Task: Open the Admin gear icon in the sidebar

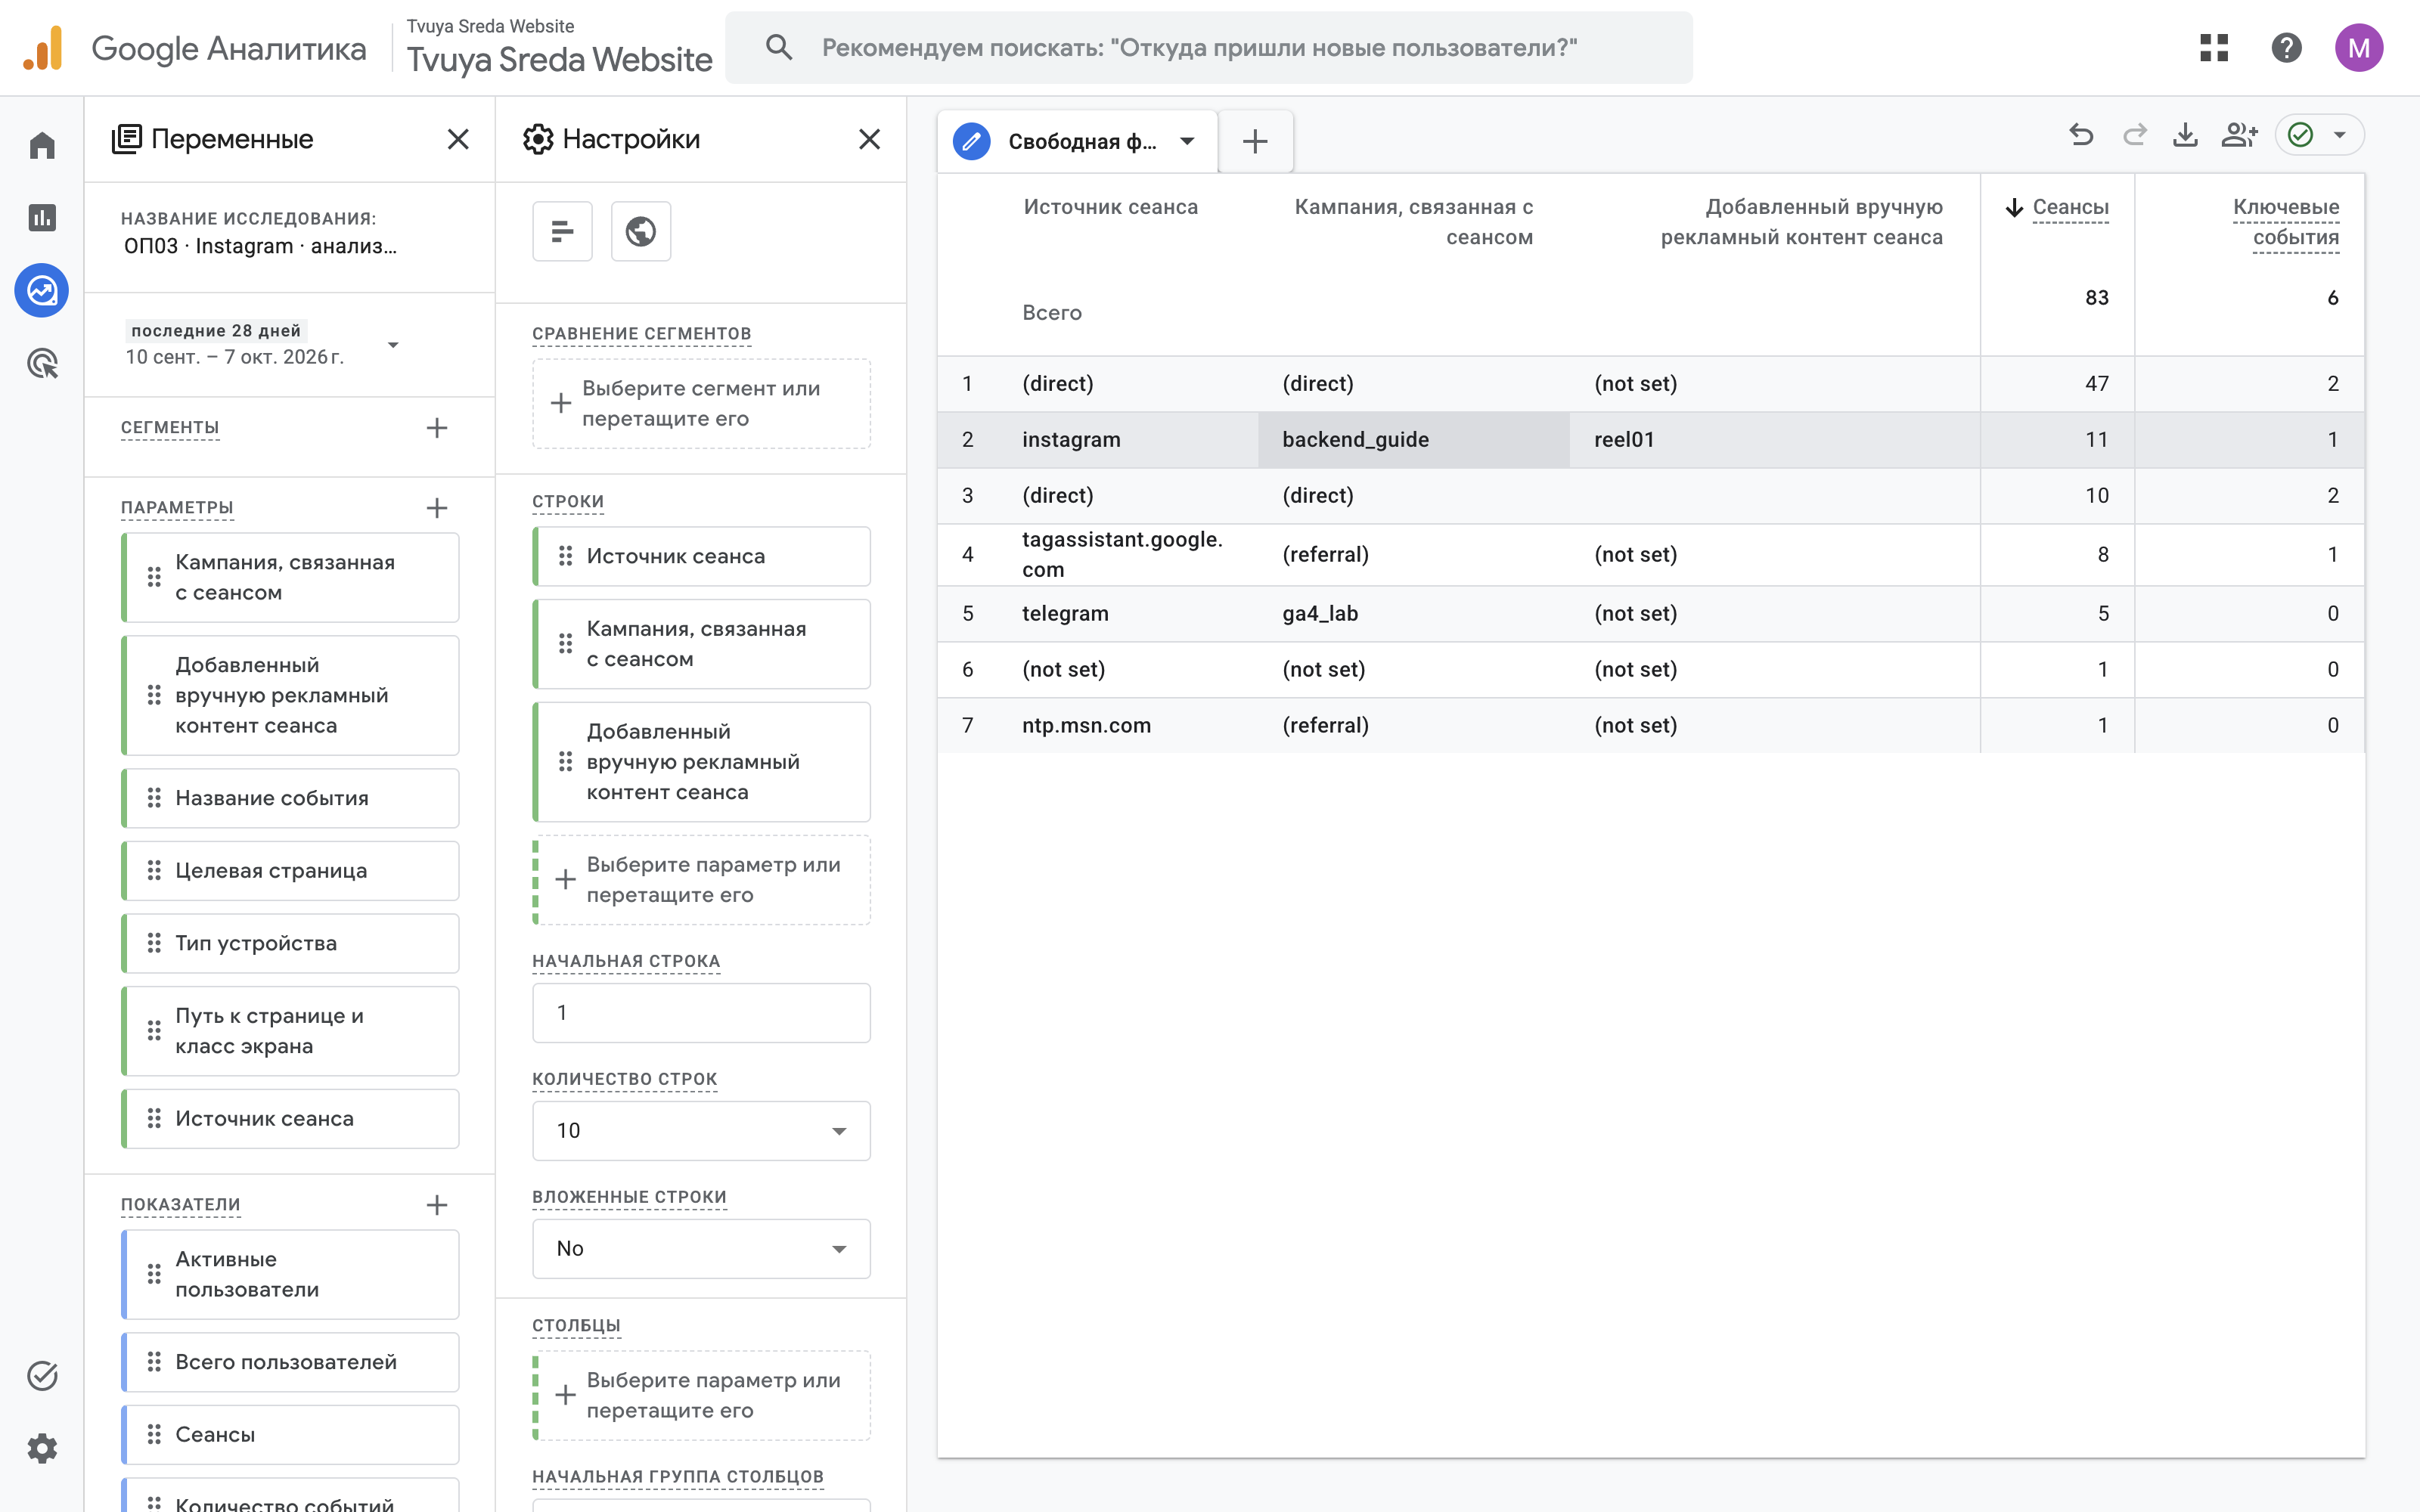Action: (42, 1448)
